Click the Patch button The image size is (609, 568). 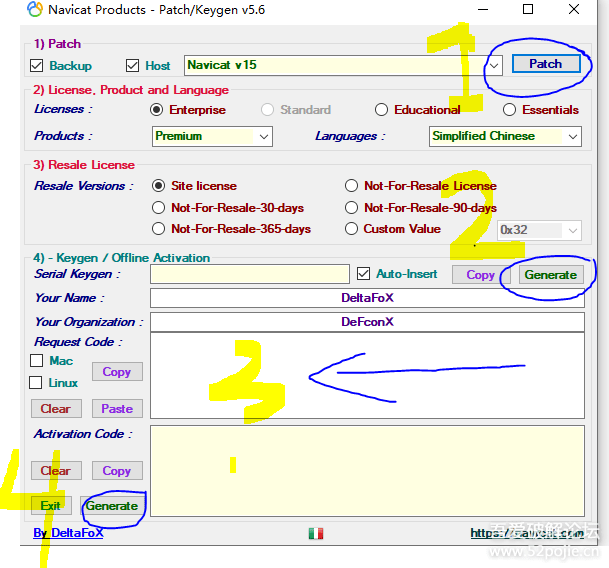pos(546,64)
